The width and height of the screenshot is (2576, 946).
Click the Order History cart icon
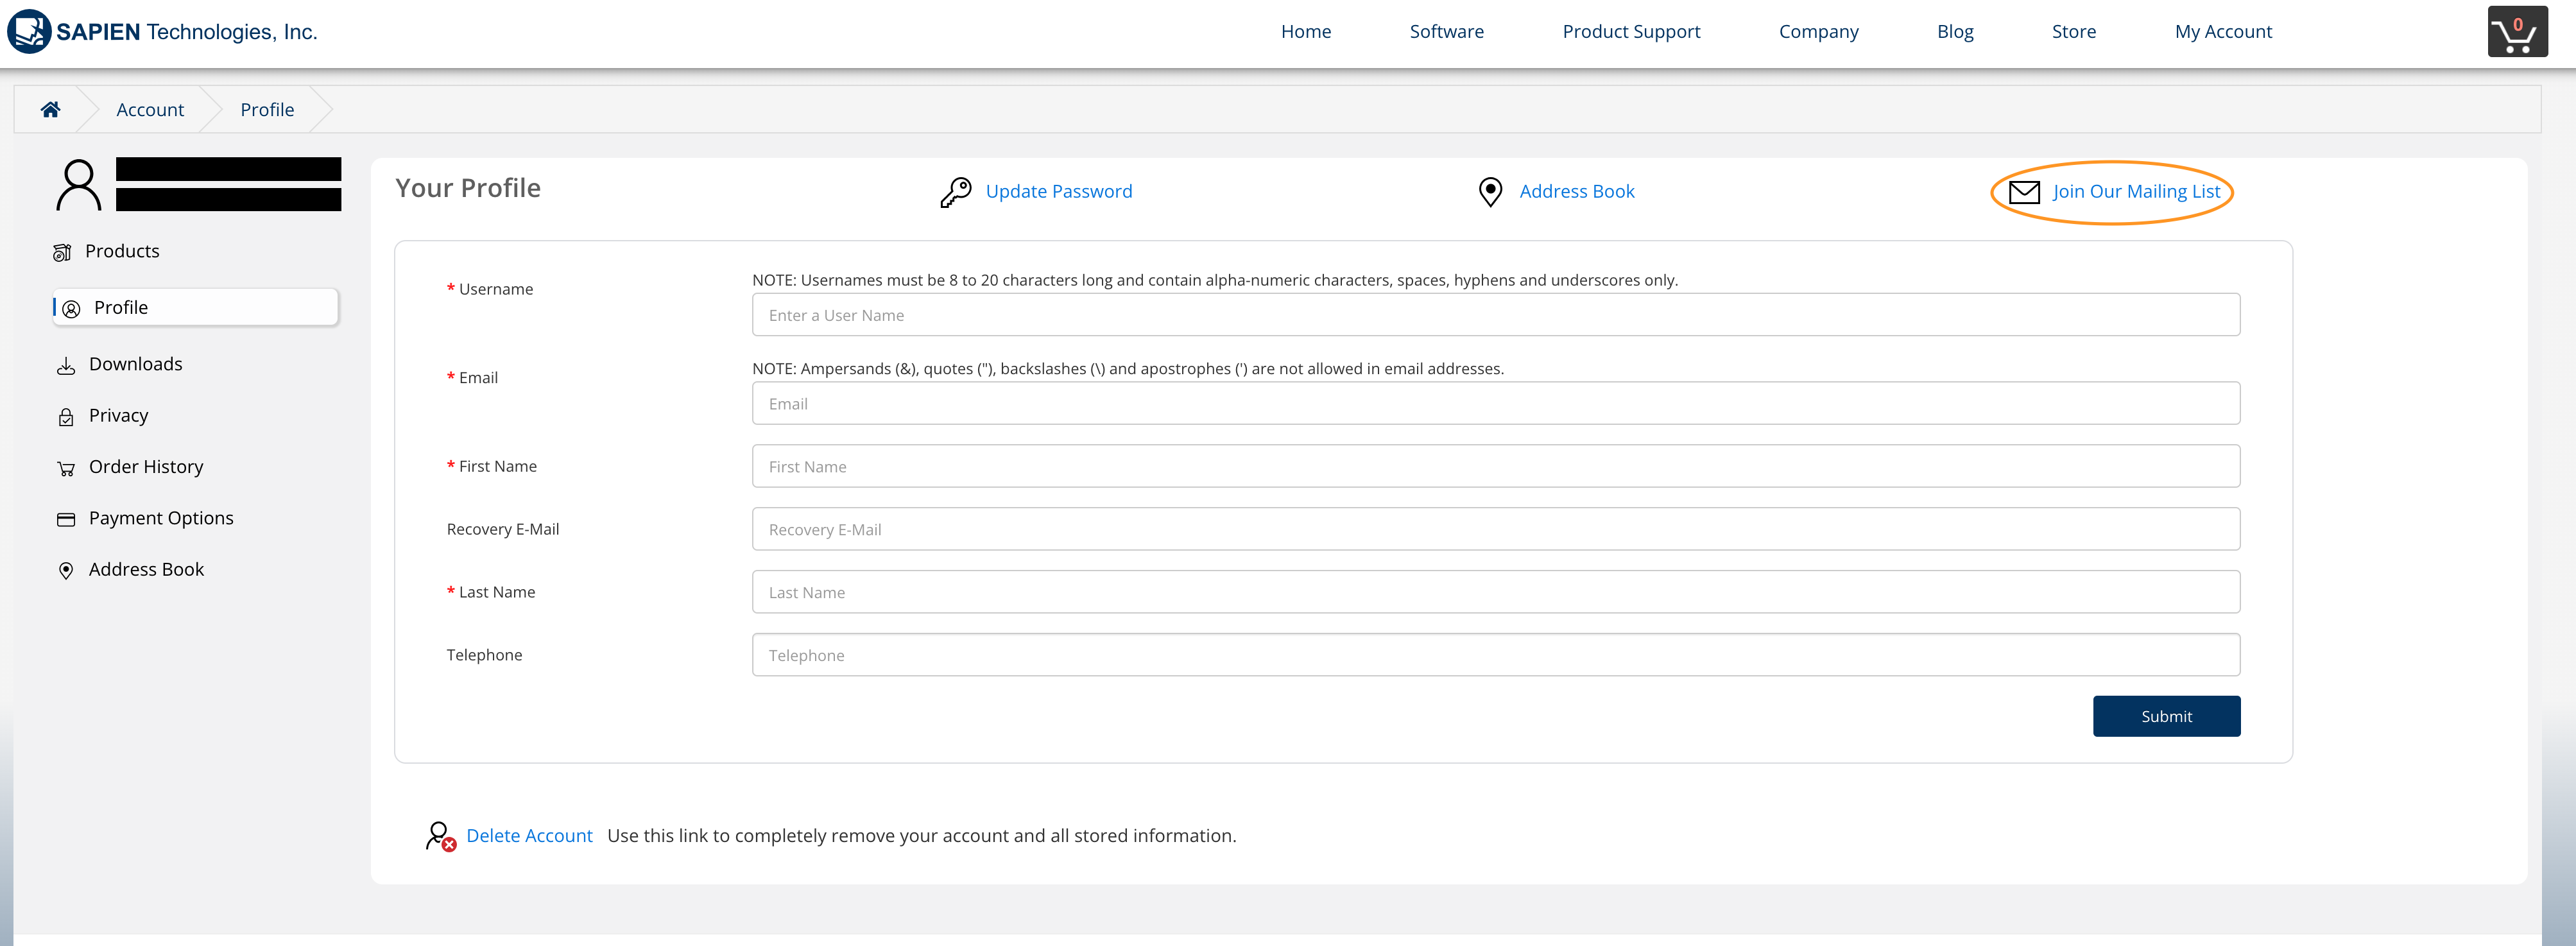pyautogui.click(x=66, y=468)
